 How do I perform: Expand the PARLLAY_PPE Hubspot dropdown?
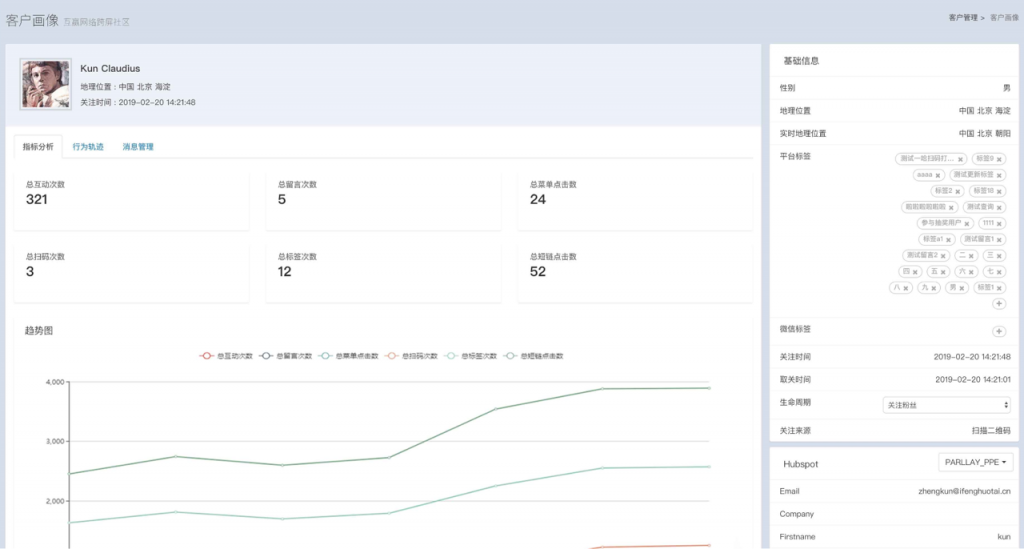(976, 462)
